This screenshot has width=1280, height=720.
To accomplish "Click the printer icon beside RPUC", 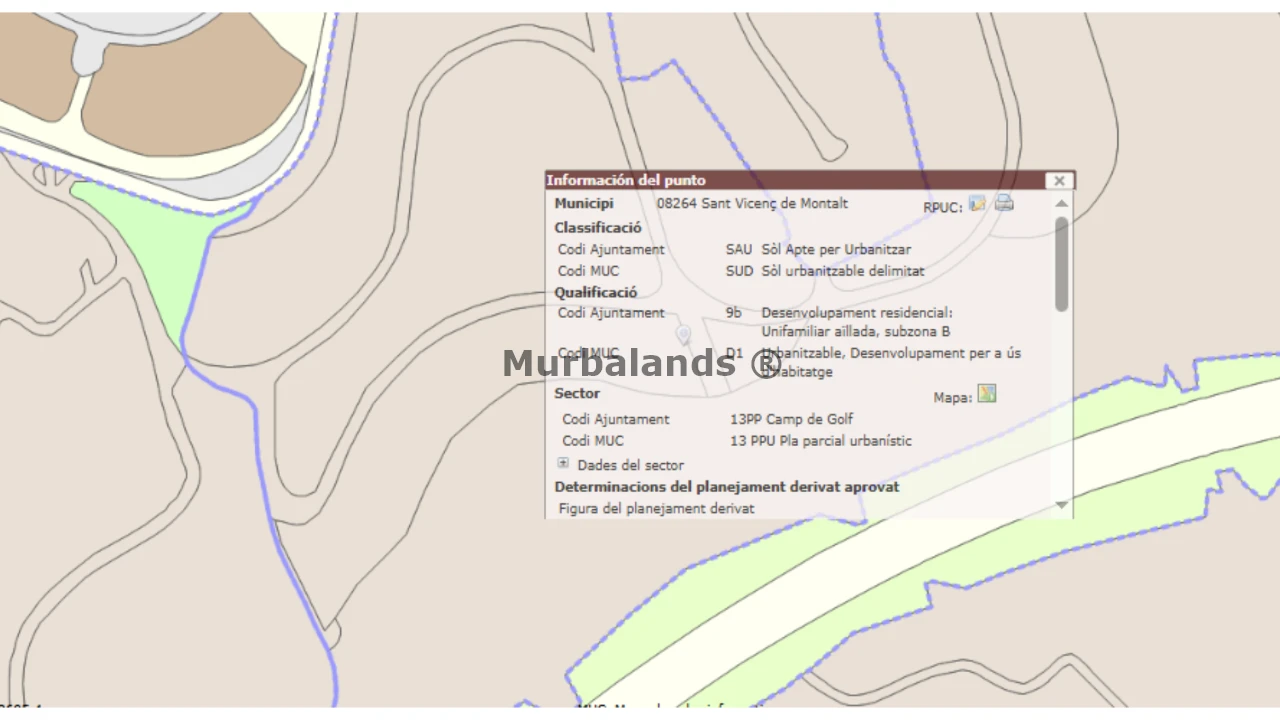I will 1004,203.
